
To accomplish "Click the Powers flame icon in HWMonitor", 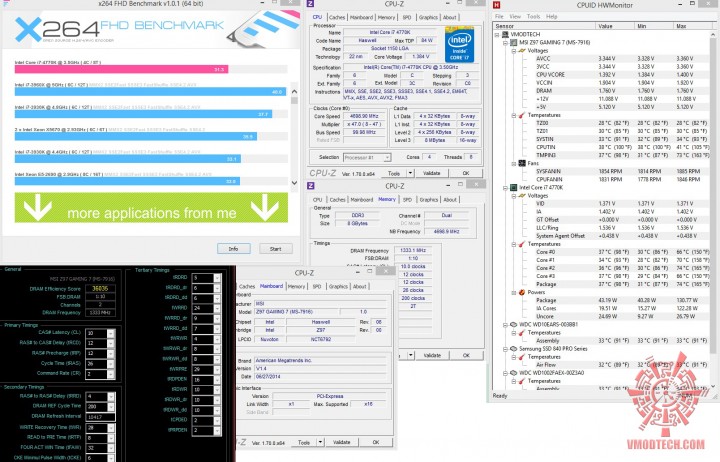I will coord(522,292).
